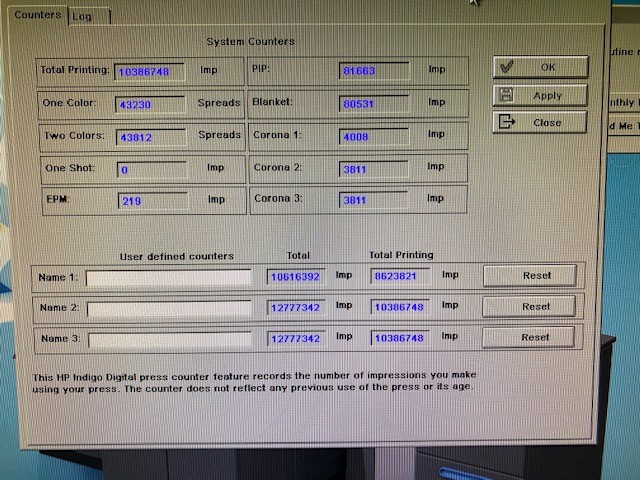Select the Corona 1 counter field
Viewport: 640px width, 480px height.
click(373, 136)
